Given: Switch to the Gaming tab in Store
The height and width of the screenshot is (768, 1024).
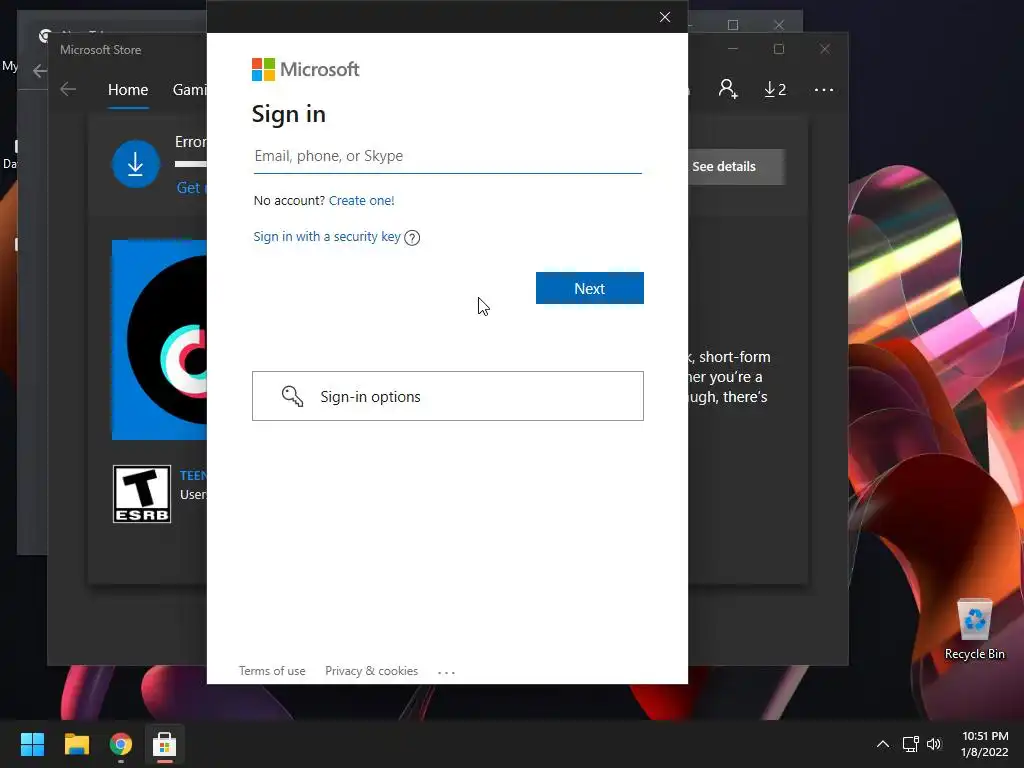Looking at the screenshot, I should (189, 89).
